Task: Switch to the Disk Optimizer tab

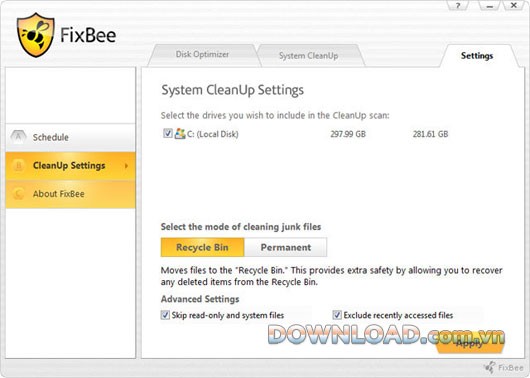Action: click(x=202, y=54)
